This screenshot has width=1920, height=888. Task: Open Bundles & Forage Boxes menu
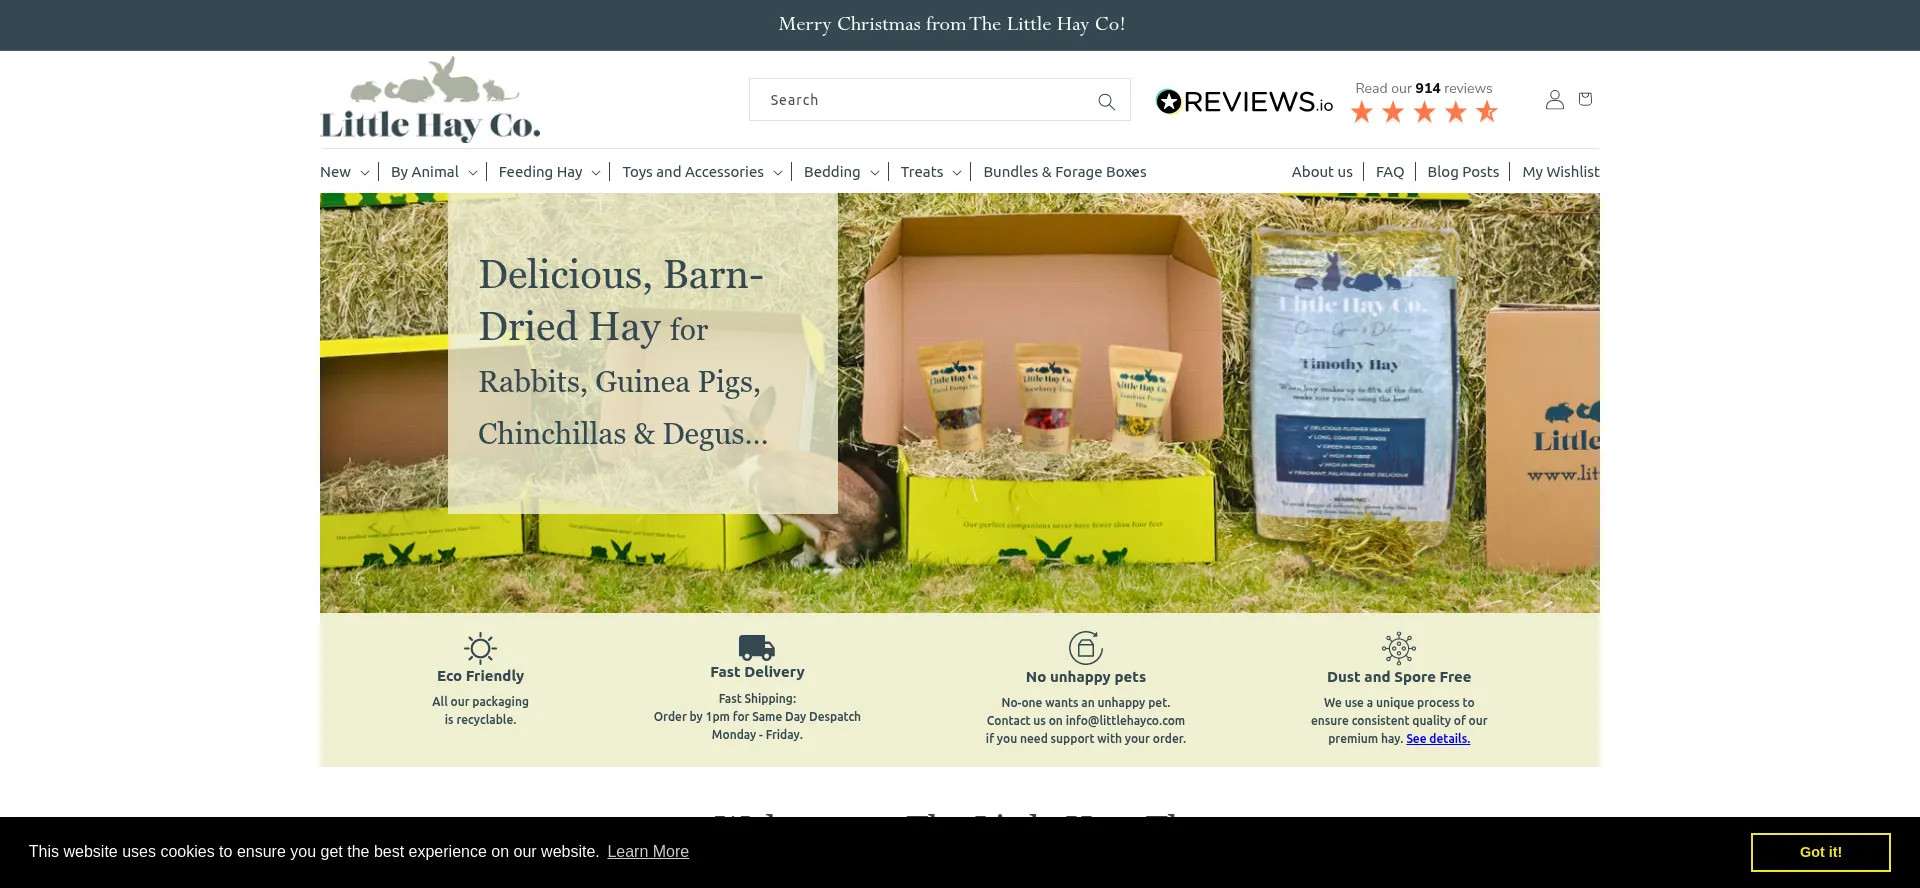tap(1065, 172)
